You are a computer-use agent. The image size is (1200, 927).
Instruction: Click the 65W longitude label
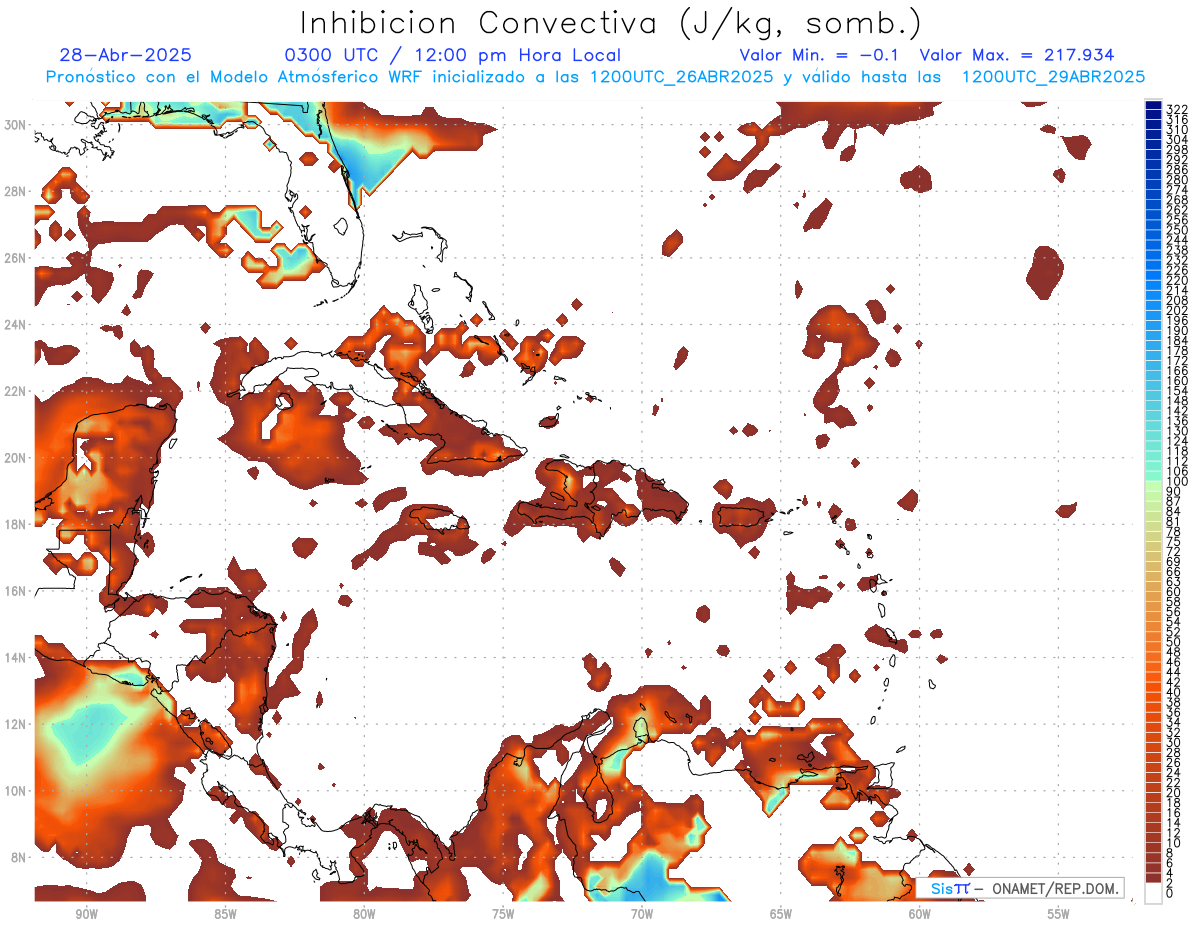pos(781,914)
